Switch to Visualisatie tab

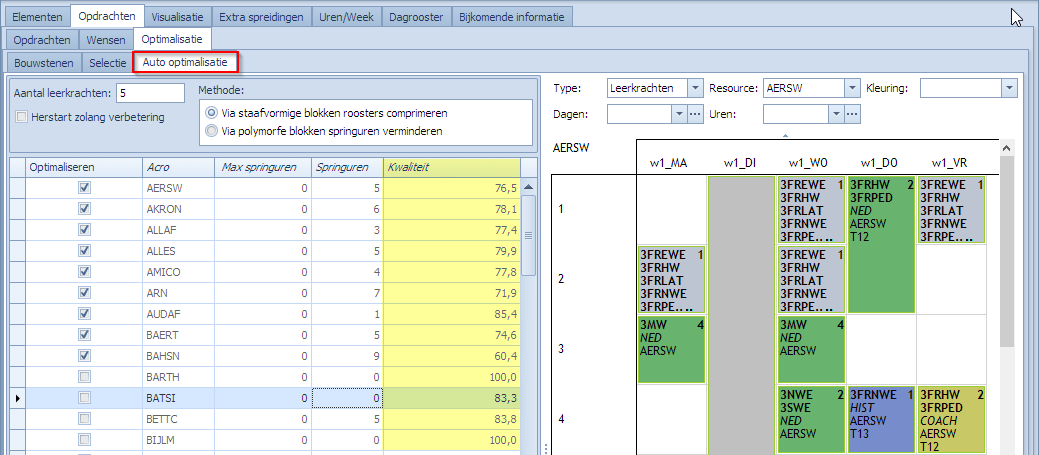coord(178,17)
